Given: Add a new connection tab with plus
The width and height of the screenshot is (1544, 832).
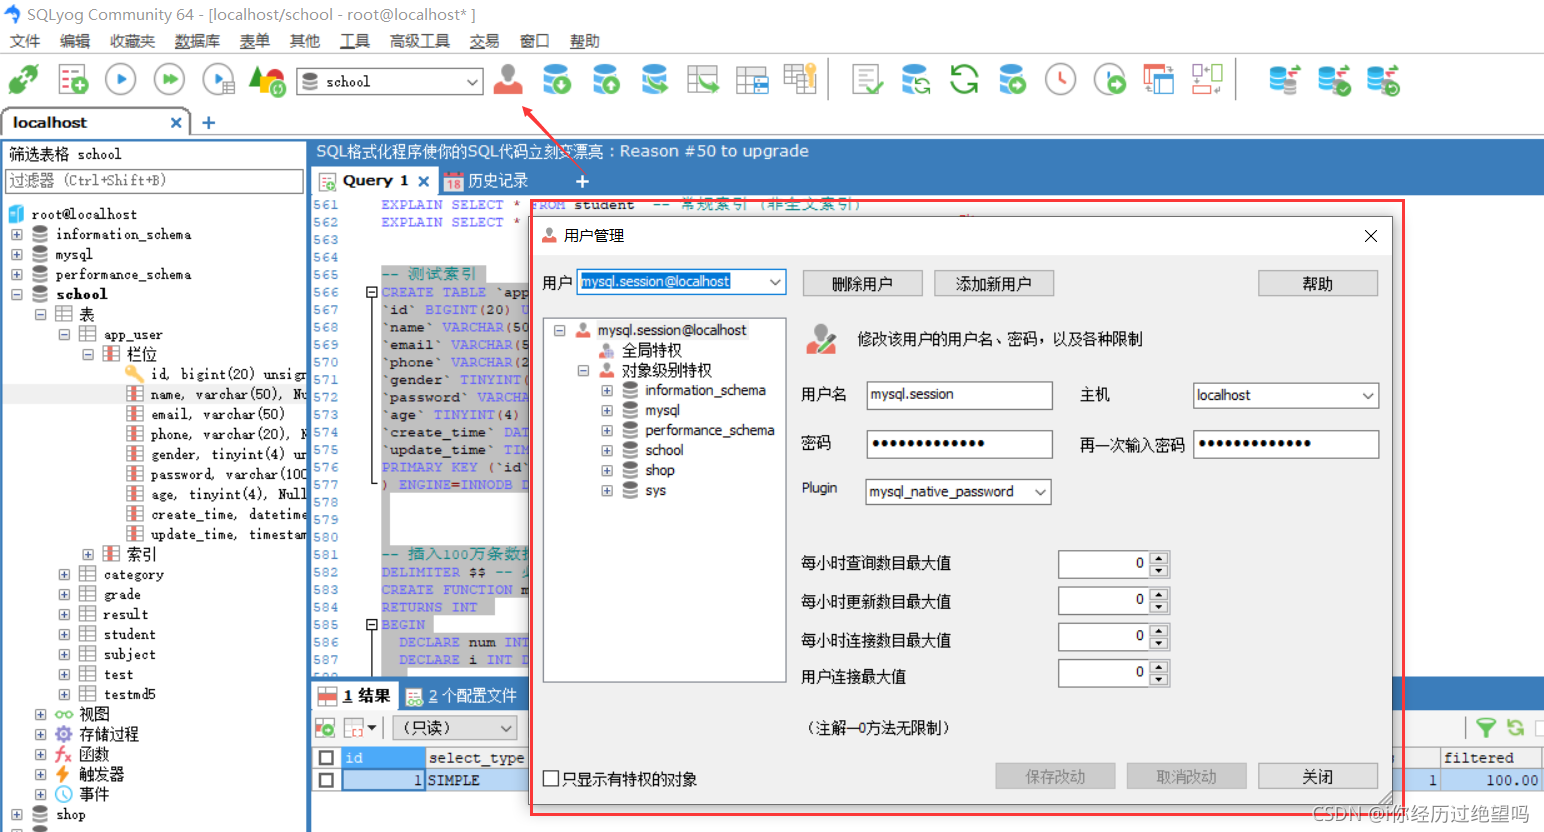Looking at the screenshot, I should tap(209, 123).
